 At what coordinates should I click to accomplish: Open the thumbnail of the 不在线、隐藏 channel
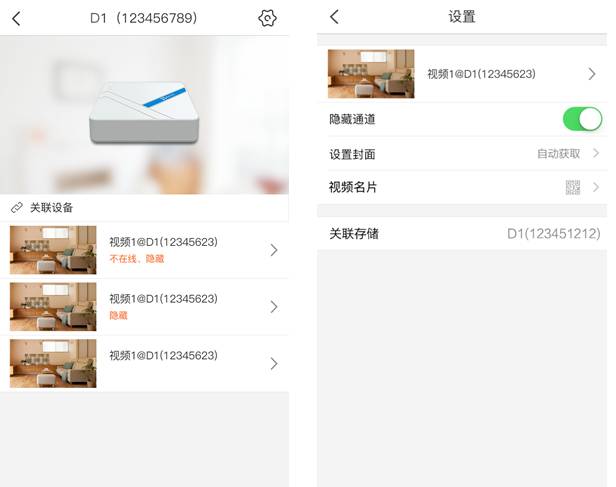(x=53, y=250)
